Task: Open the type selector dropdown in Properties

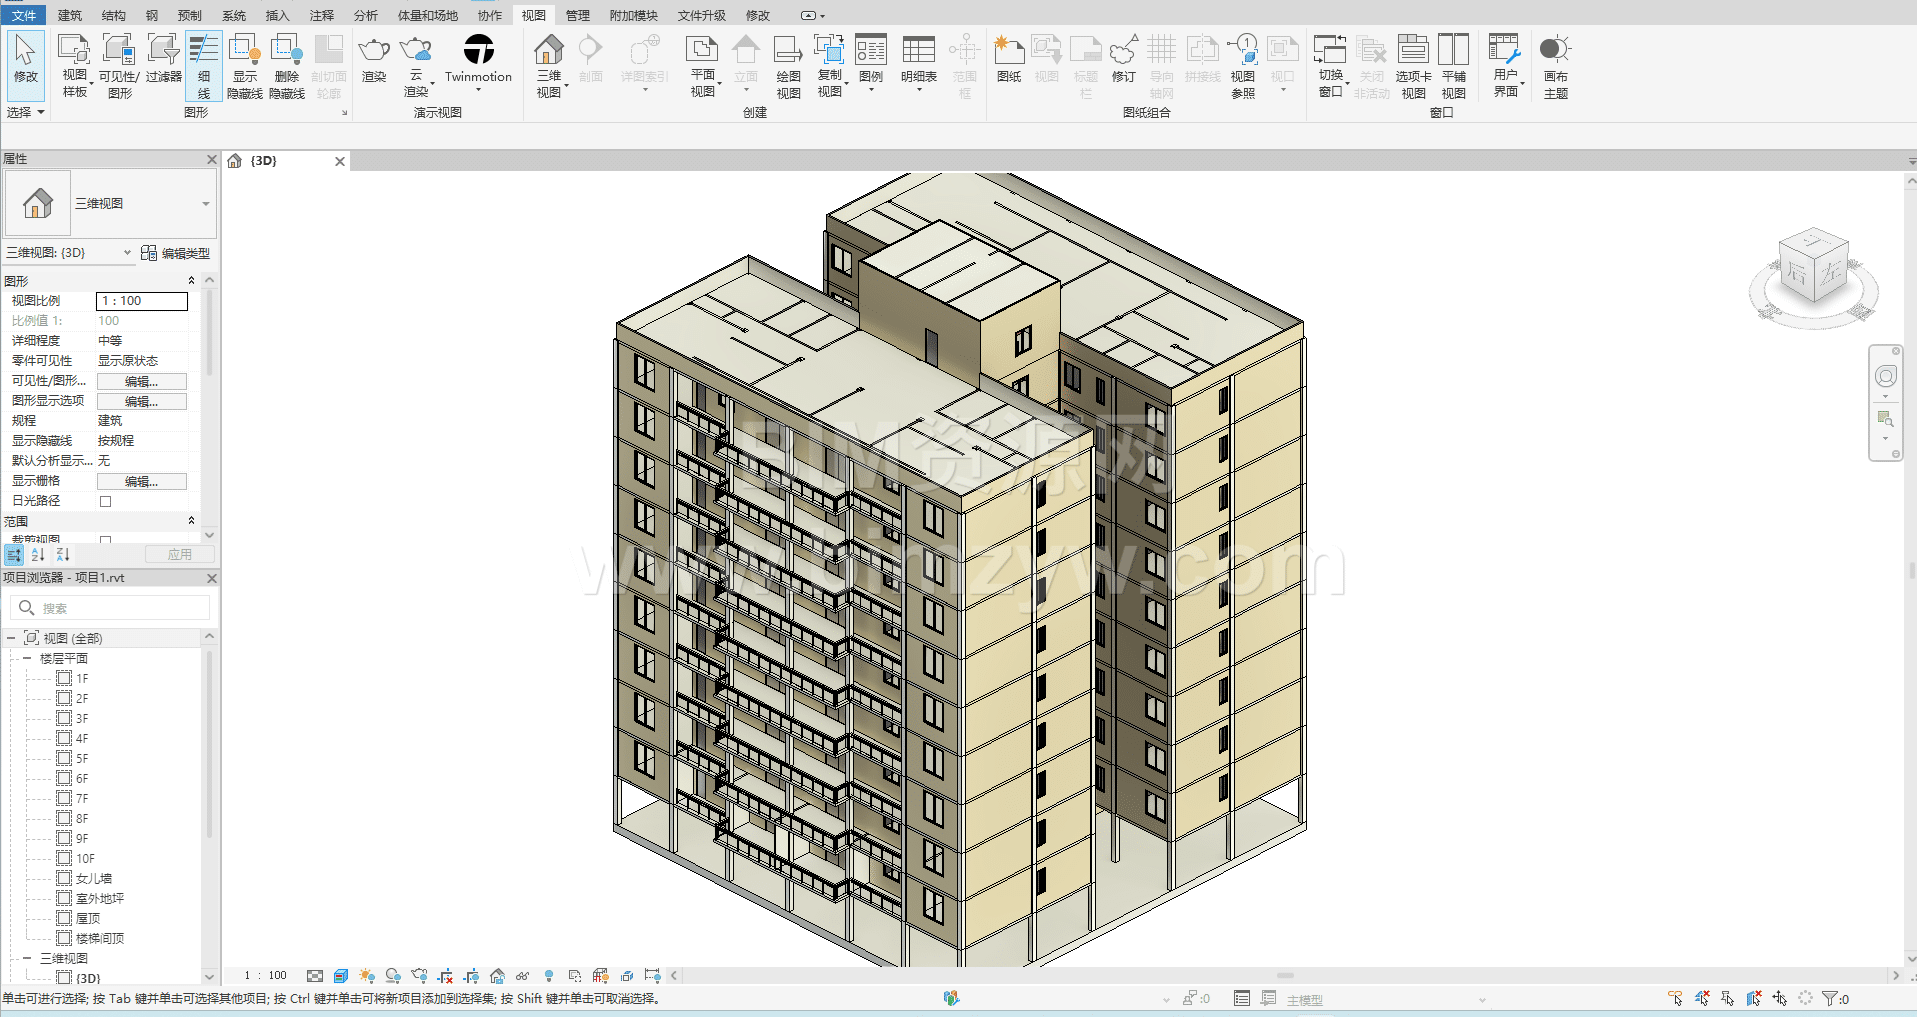Action: [x=206, y=204]
